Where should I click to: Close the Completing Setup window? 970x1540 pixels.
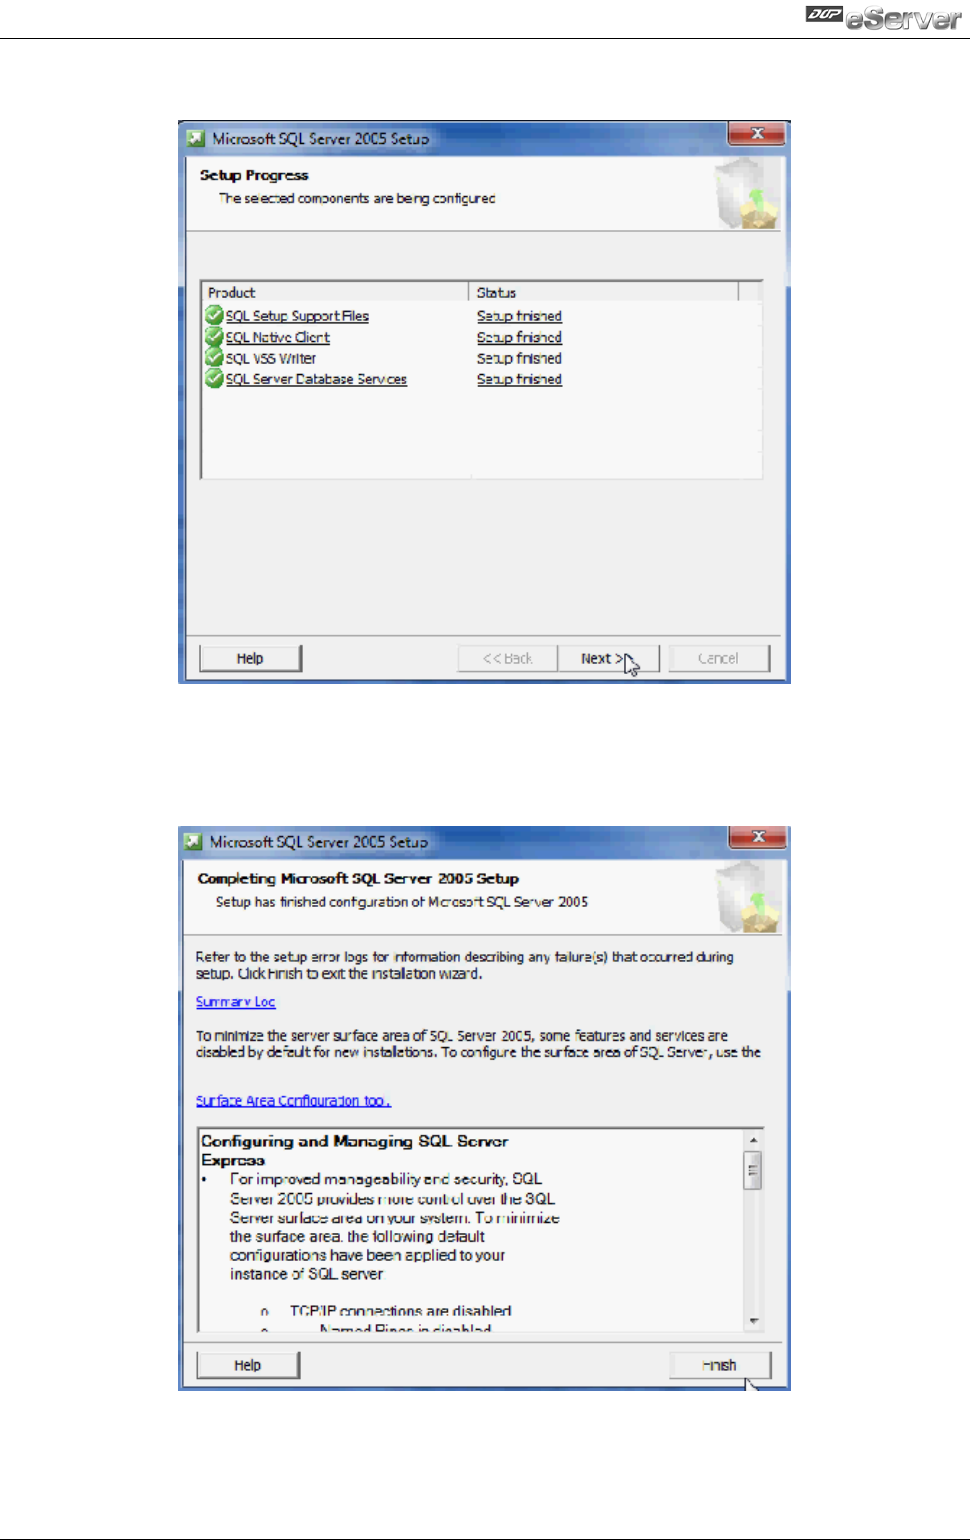tap(758, 836)
